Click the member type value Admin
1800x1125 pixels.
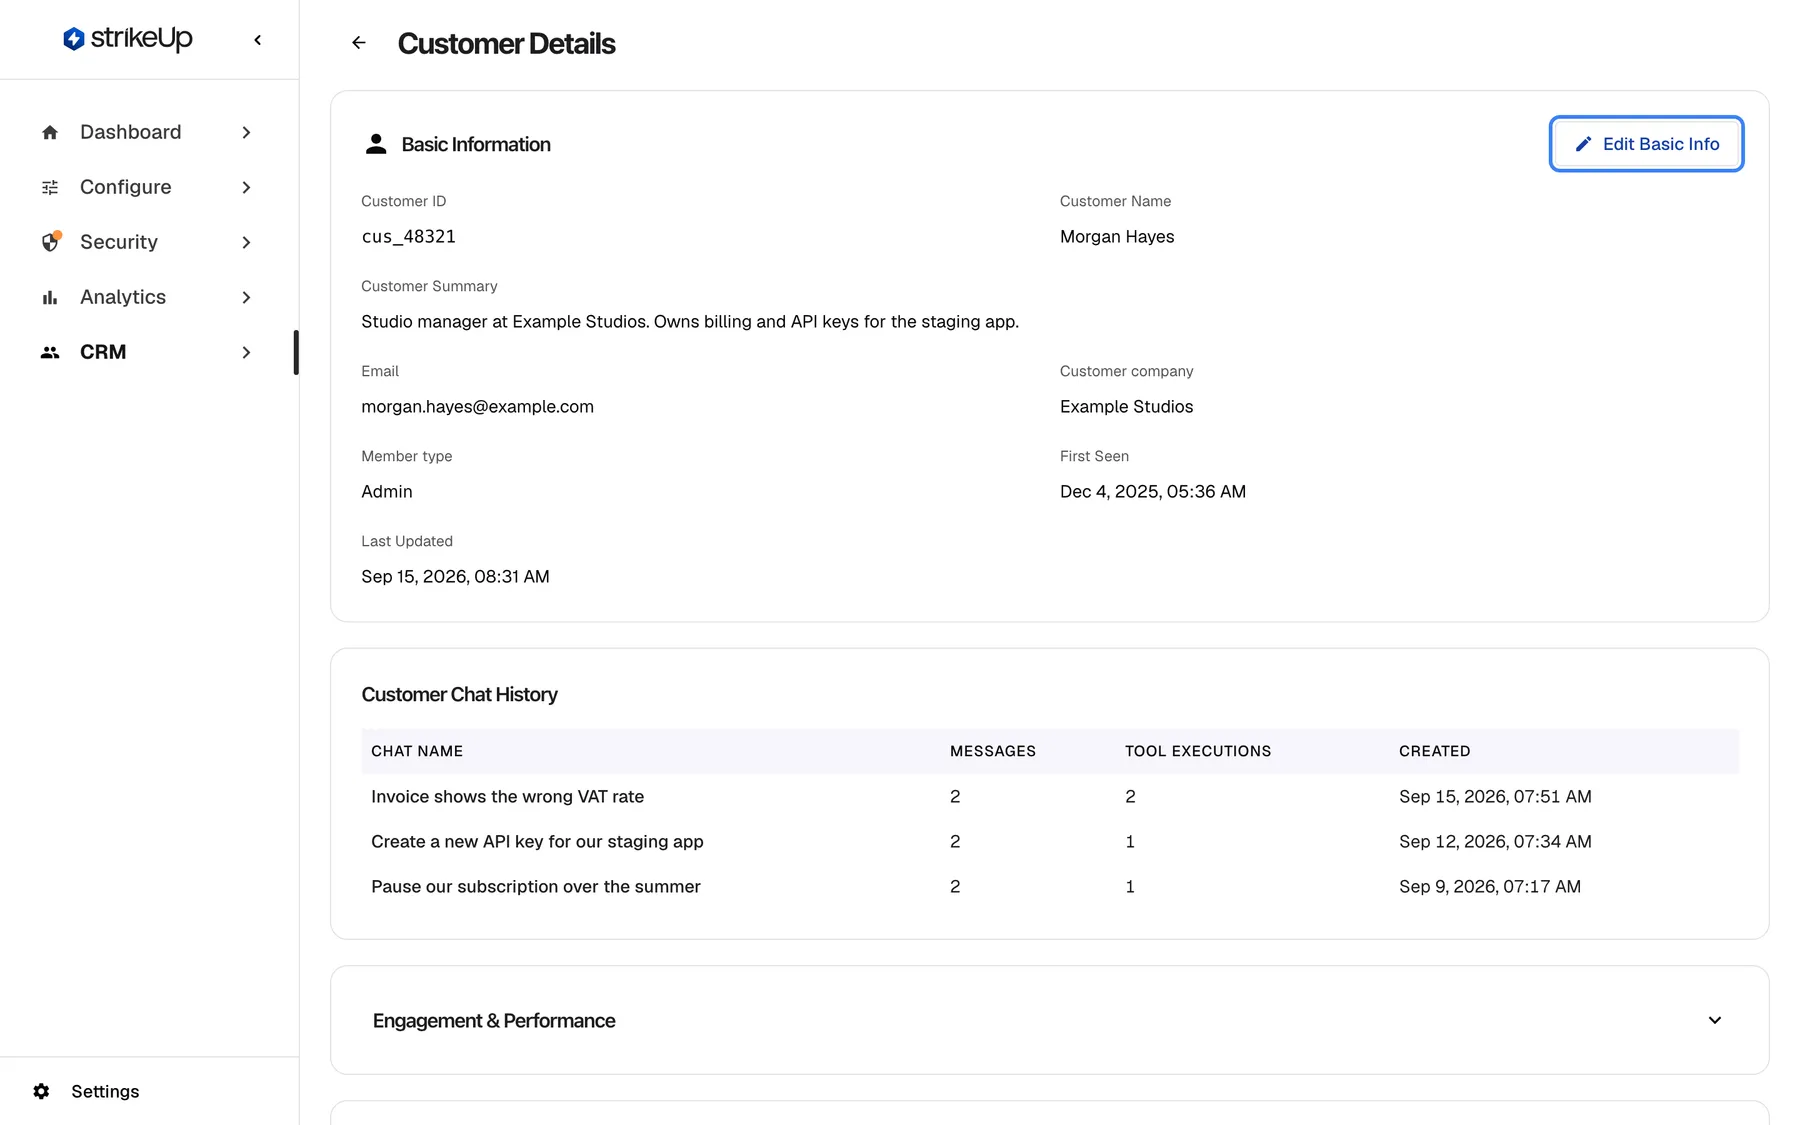coord(386,492)
